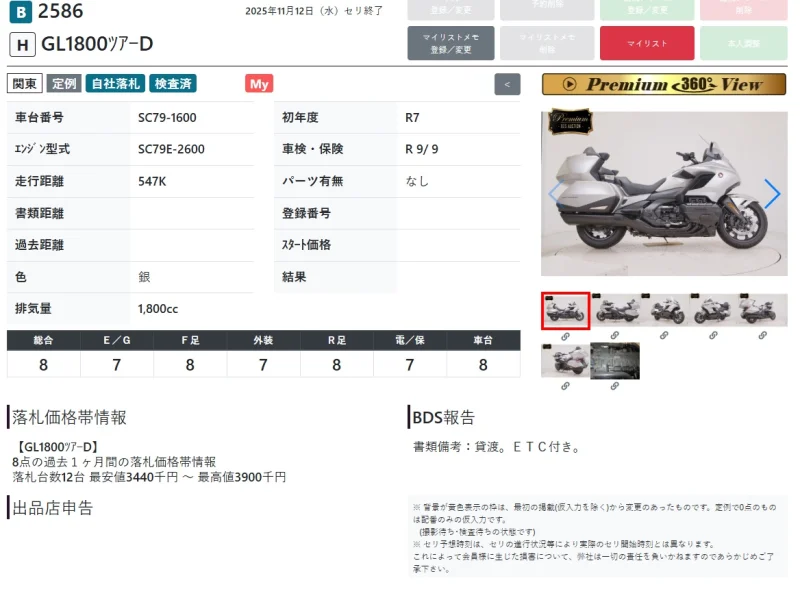Click the 車台 score column header
This screenshot has width=800, height=600.
pos(483,340)
